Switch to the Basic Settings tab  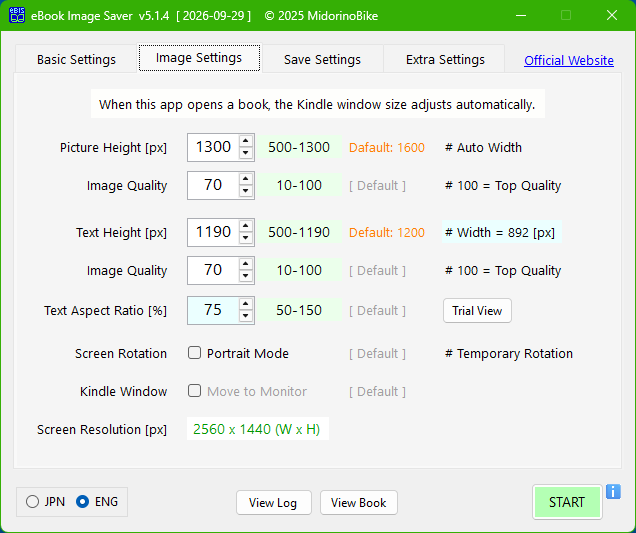click(x=76, y=60)
